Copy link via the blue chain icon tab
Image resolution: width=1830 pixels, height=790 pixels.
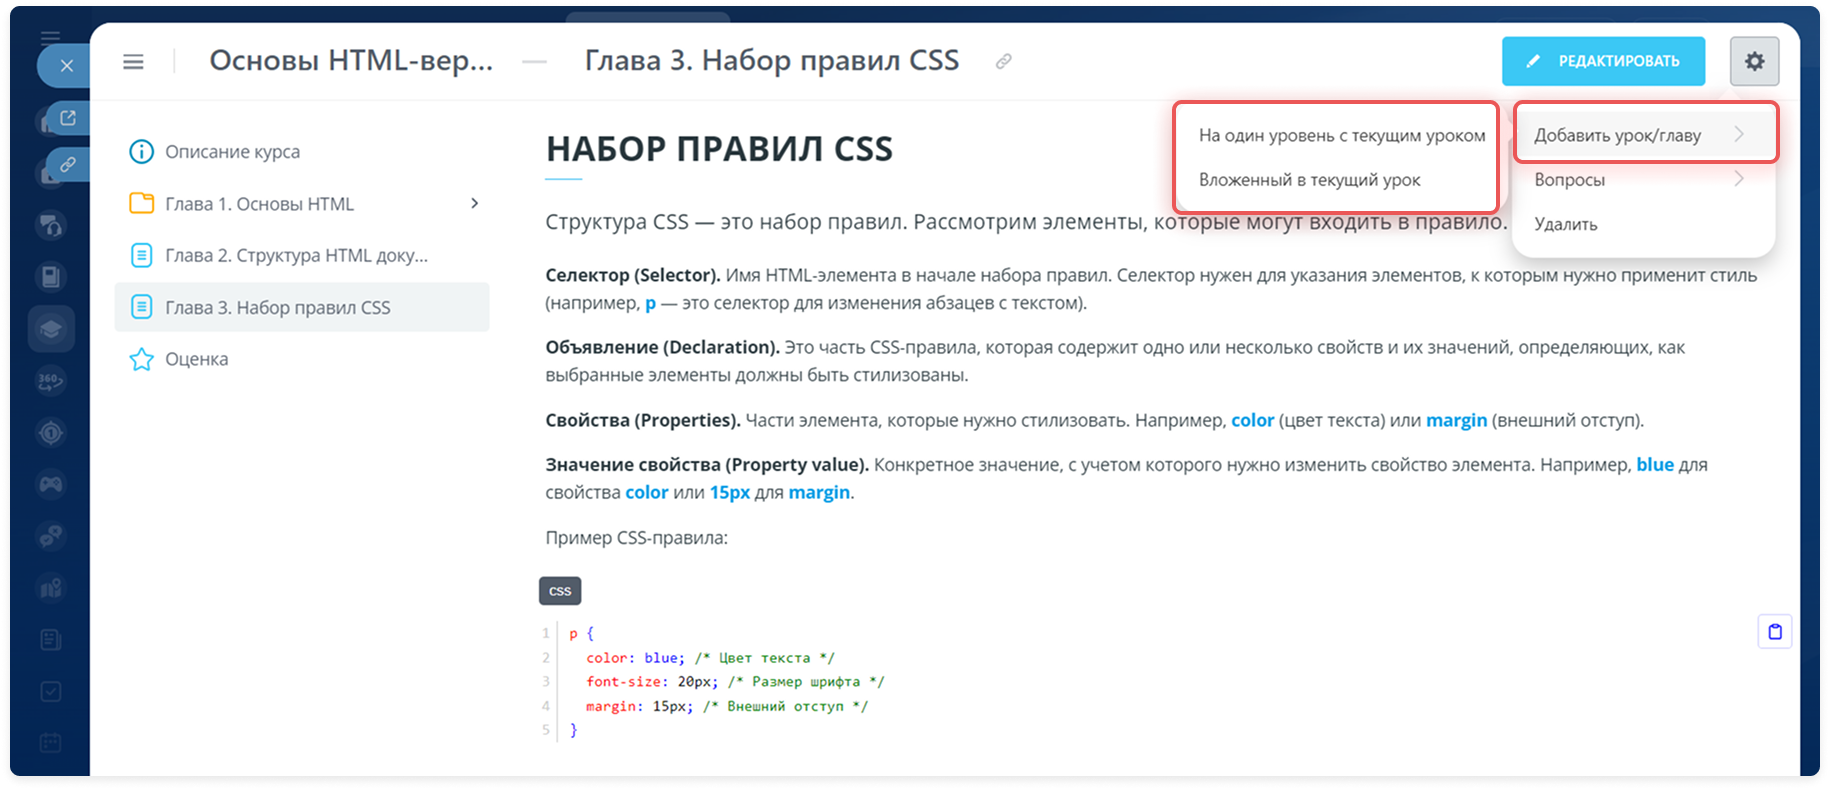pos(67,164)
